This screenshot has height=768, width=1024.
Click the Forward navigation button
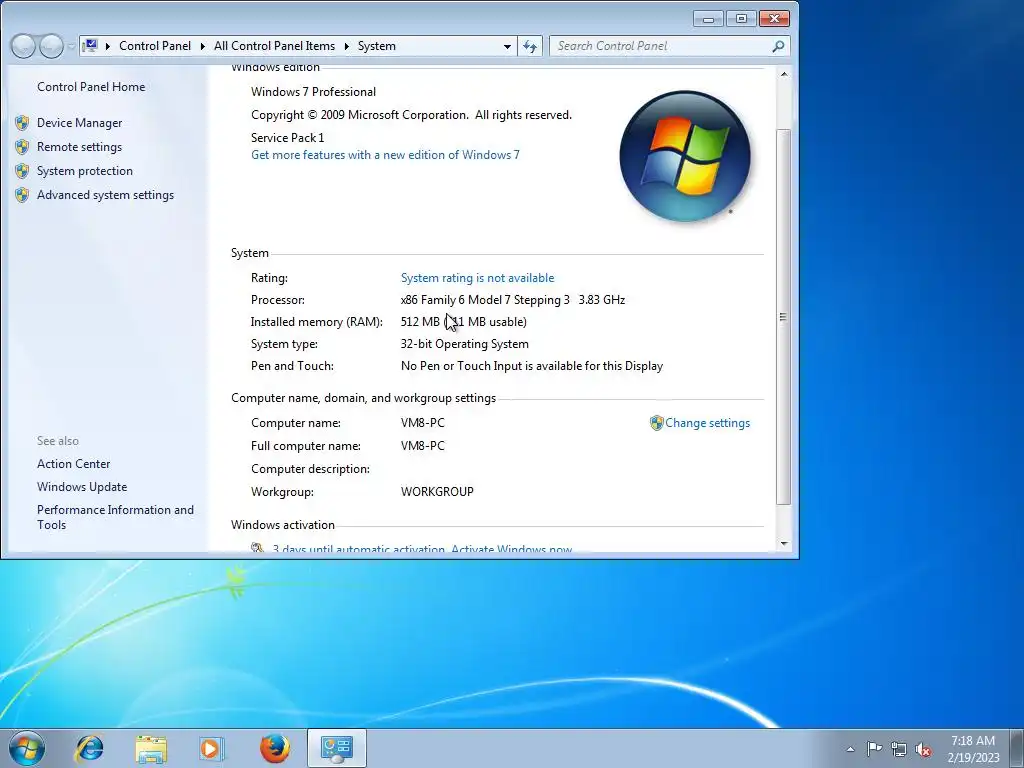click(51, 46)
